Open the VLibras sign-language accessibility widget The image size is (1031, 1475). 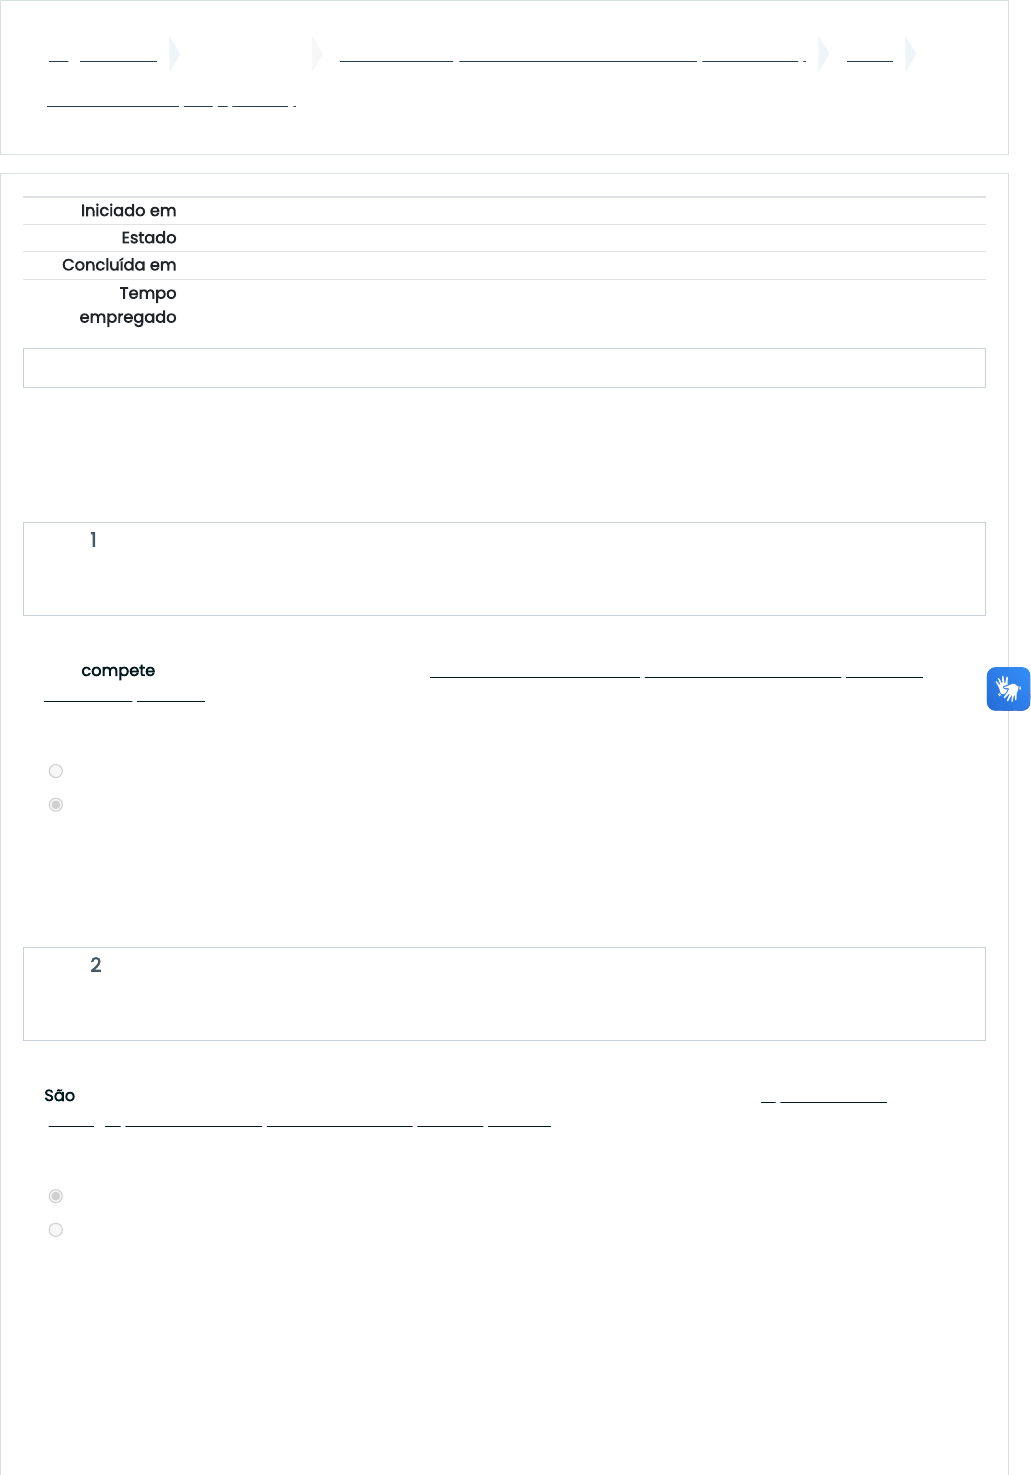[1008, 689]
